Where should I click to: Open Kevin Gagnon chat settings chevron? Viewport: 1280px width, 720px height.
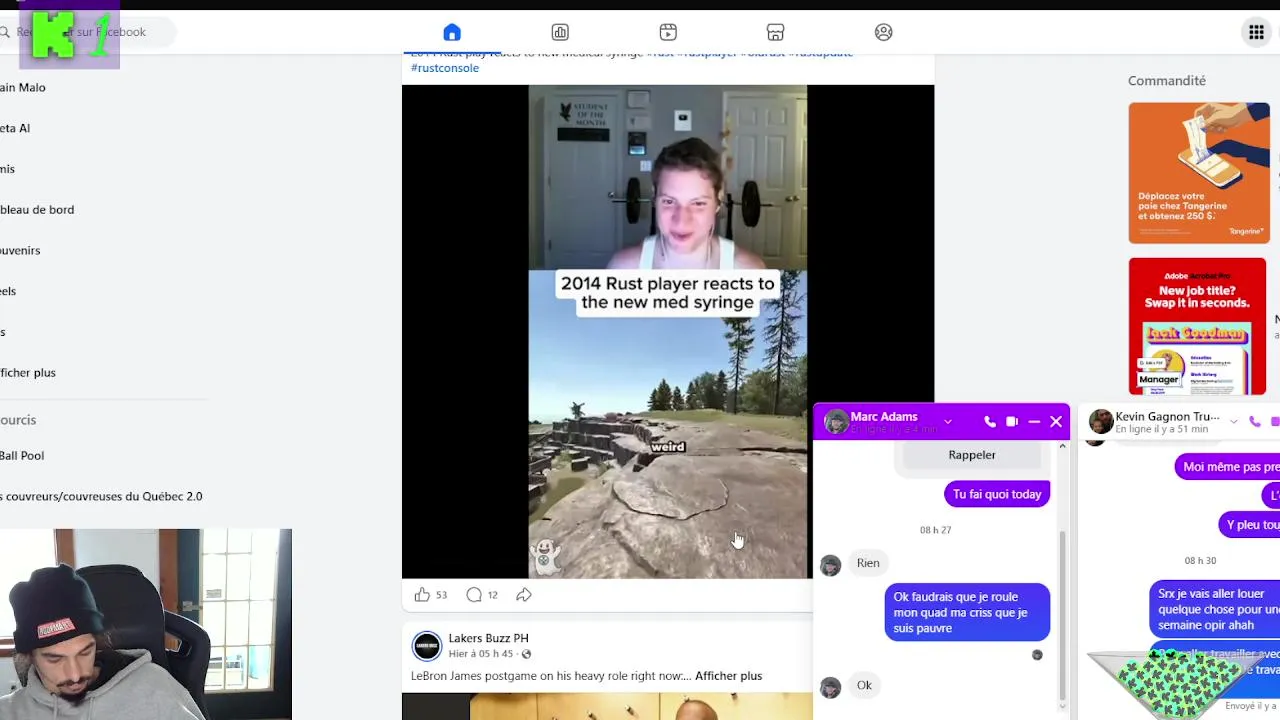(1233, 422)
